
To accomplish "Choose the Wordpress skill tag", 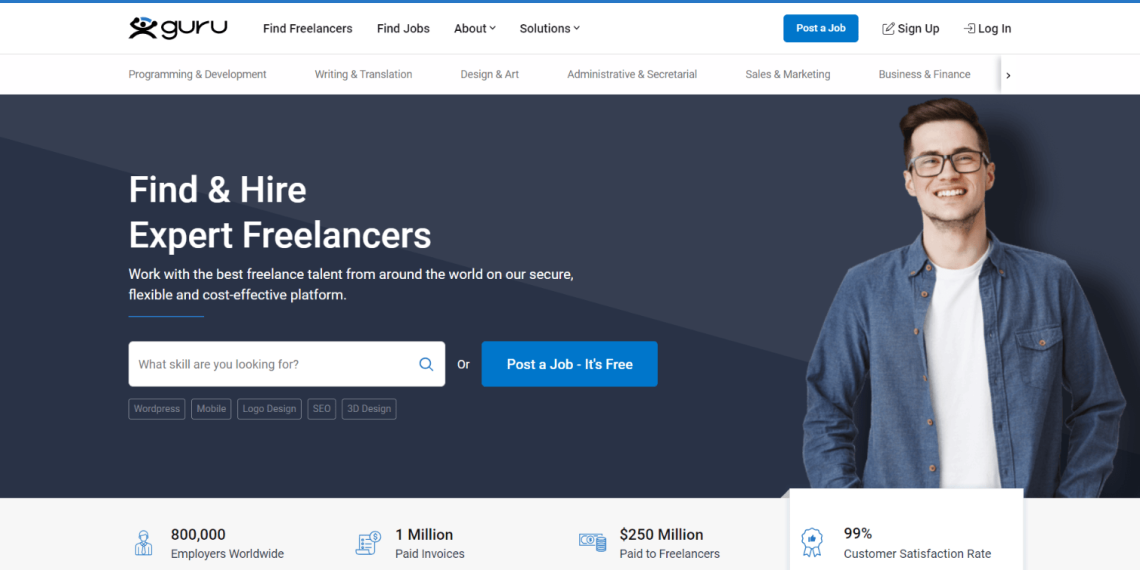I will pyautogui.click(x=157, y=409).
